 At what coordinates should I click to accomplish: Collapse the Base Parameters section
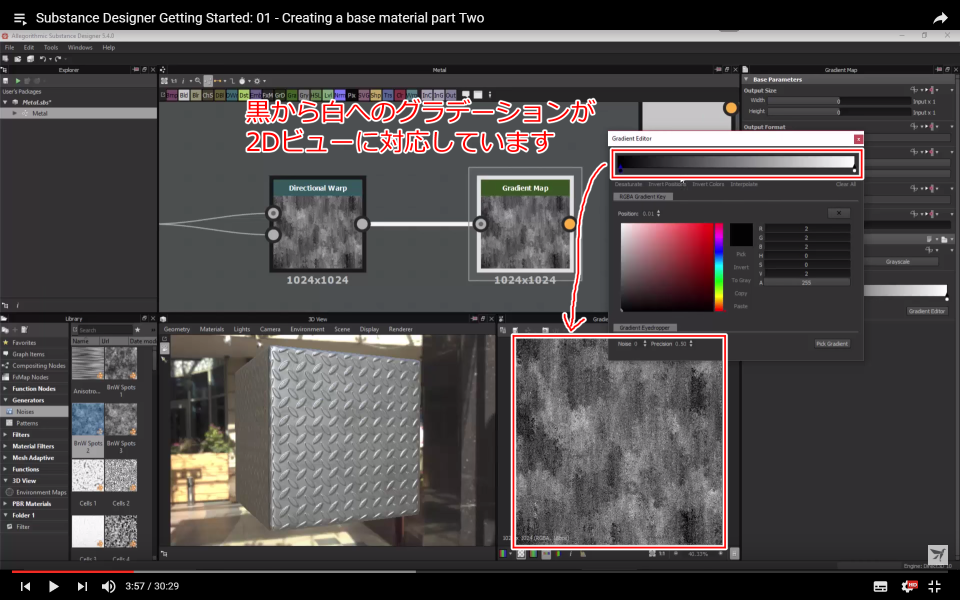[747, 80]
